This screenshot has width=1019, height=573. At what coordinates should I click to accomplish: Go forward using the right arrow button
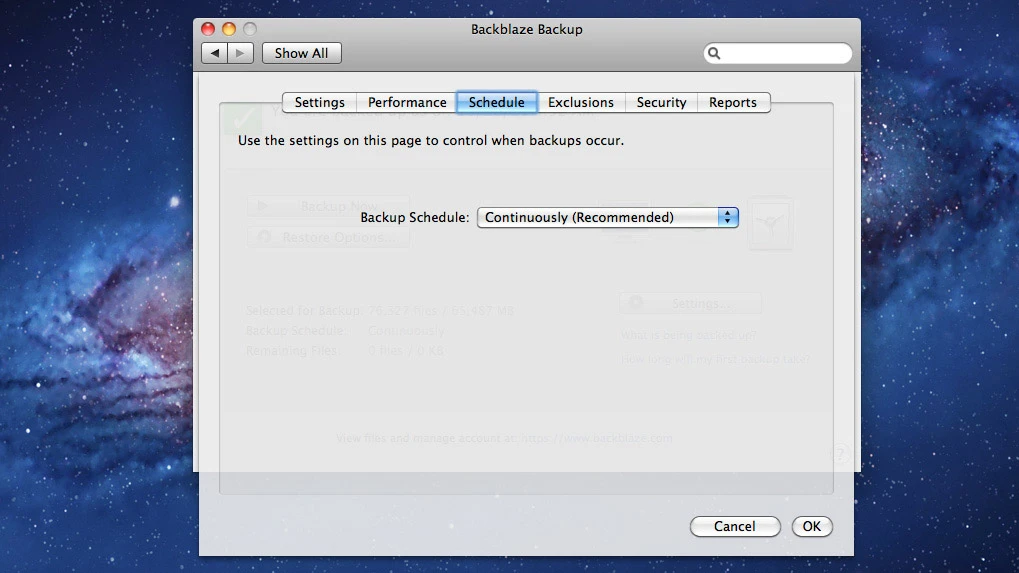[240, 53]
